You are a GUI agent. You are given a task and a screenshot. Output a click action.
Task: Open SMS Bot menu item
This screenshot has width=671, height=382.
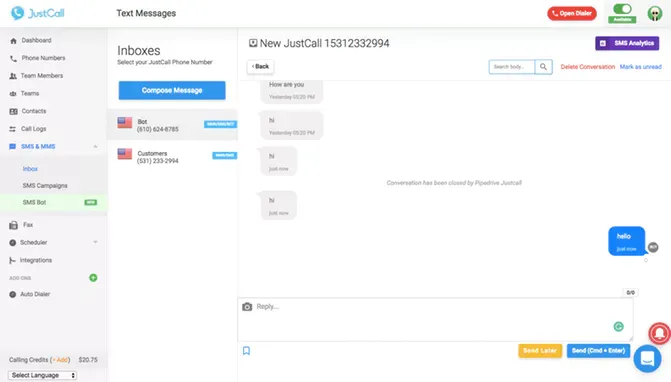[x=34, y=202]
